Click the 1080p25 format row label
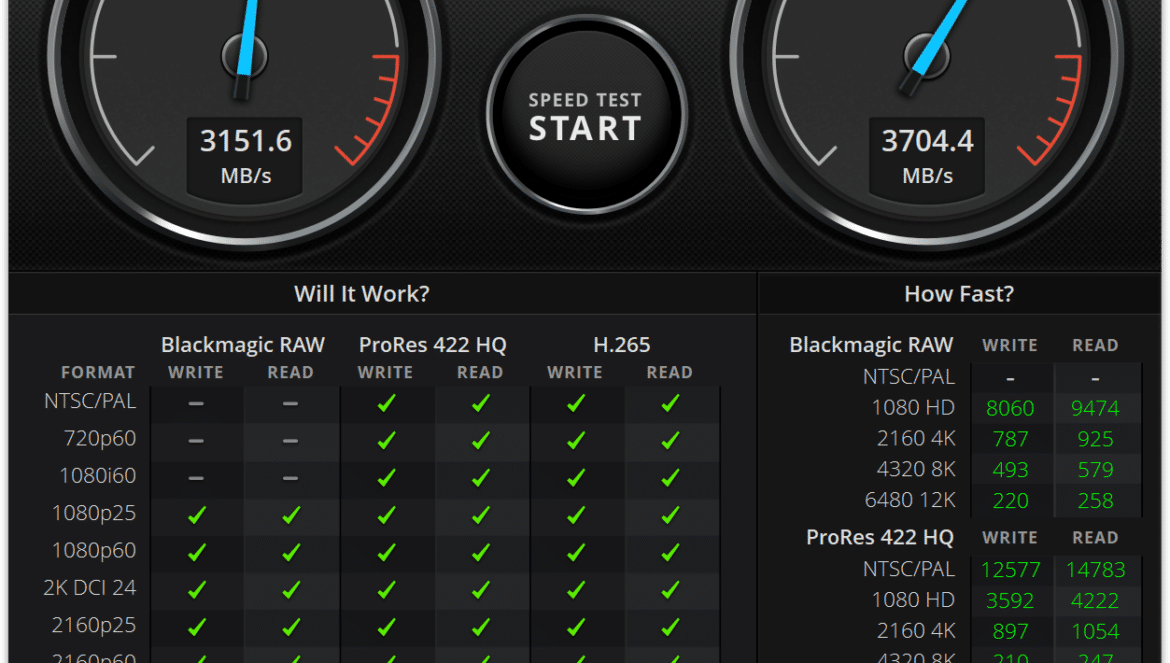 tap(94, 513)
